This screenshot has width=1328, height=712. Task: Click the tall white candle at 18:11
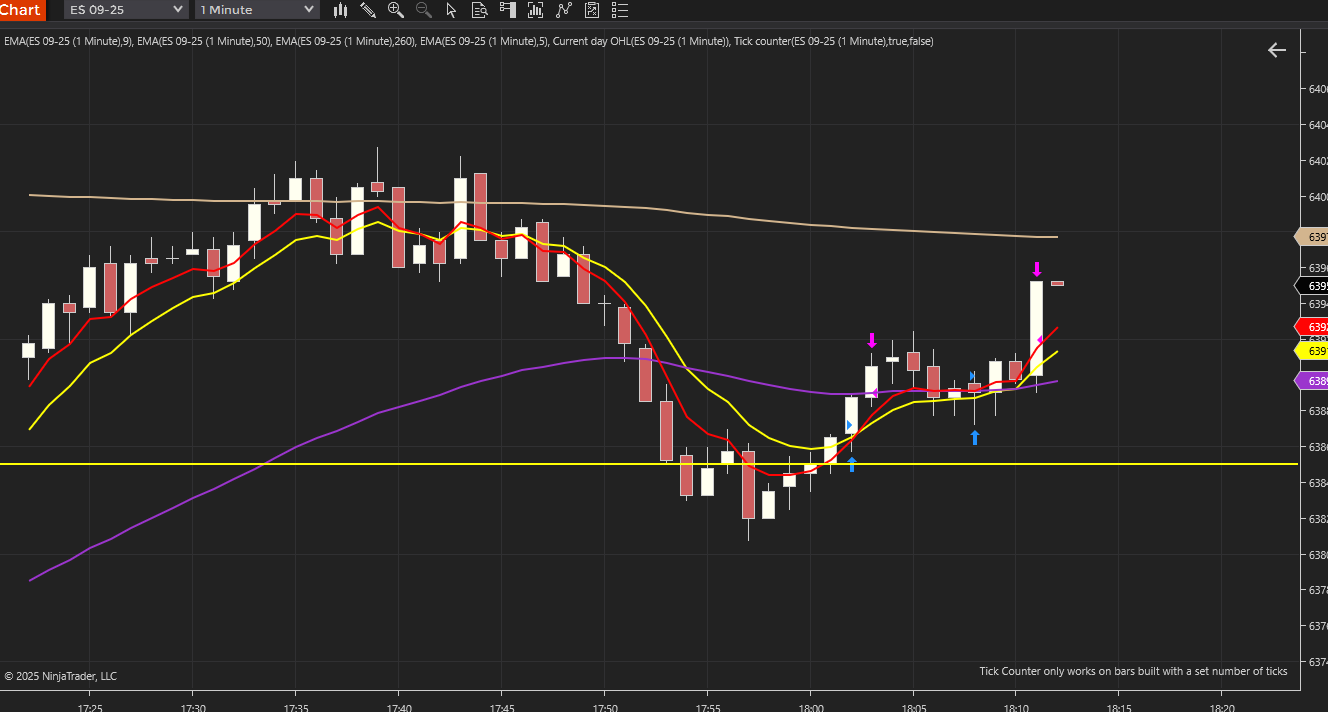tap(1037, 328)
